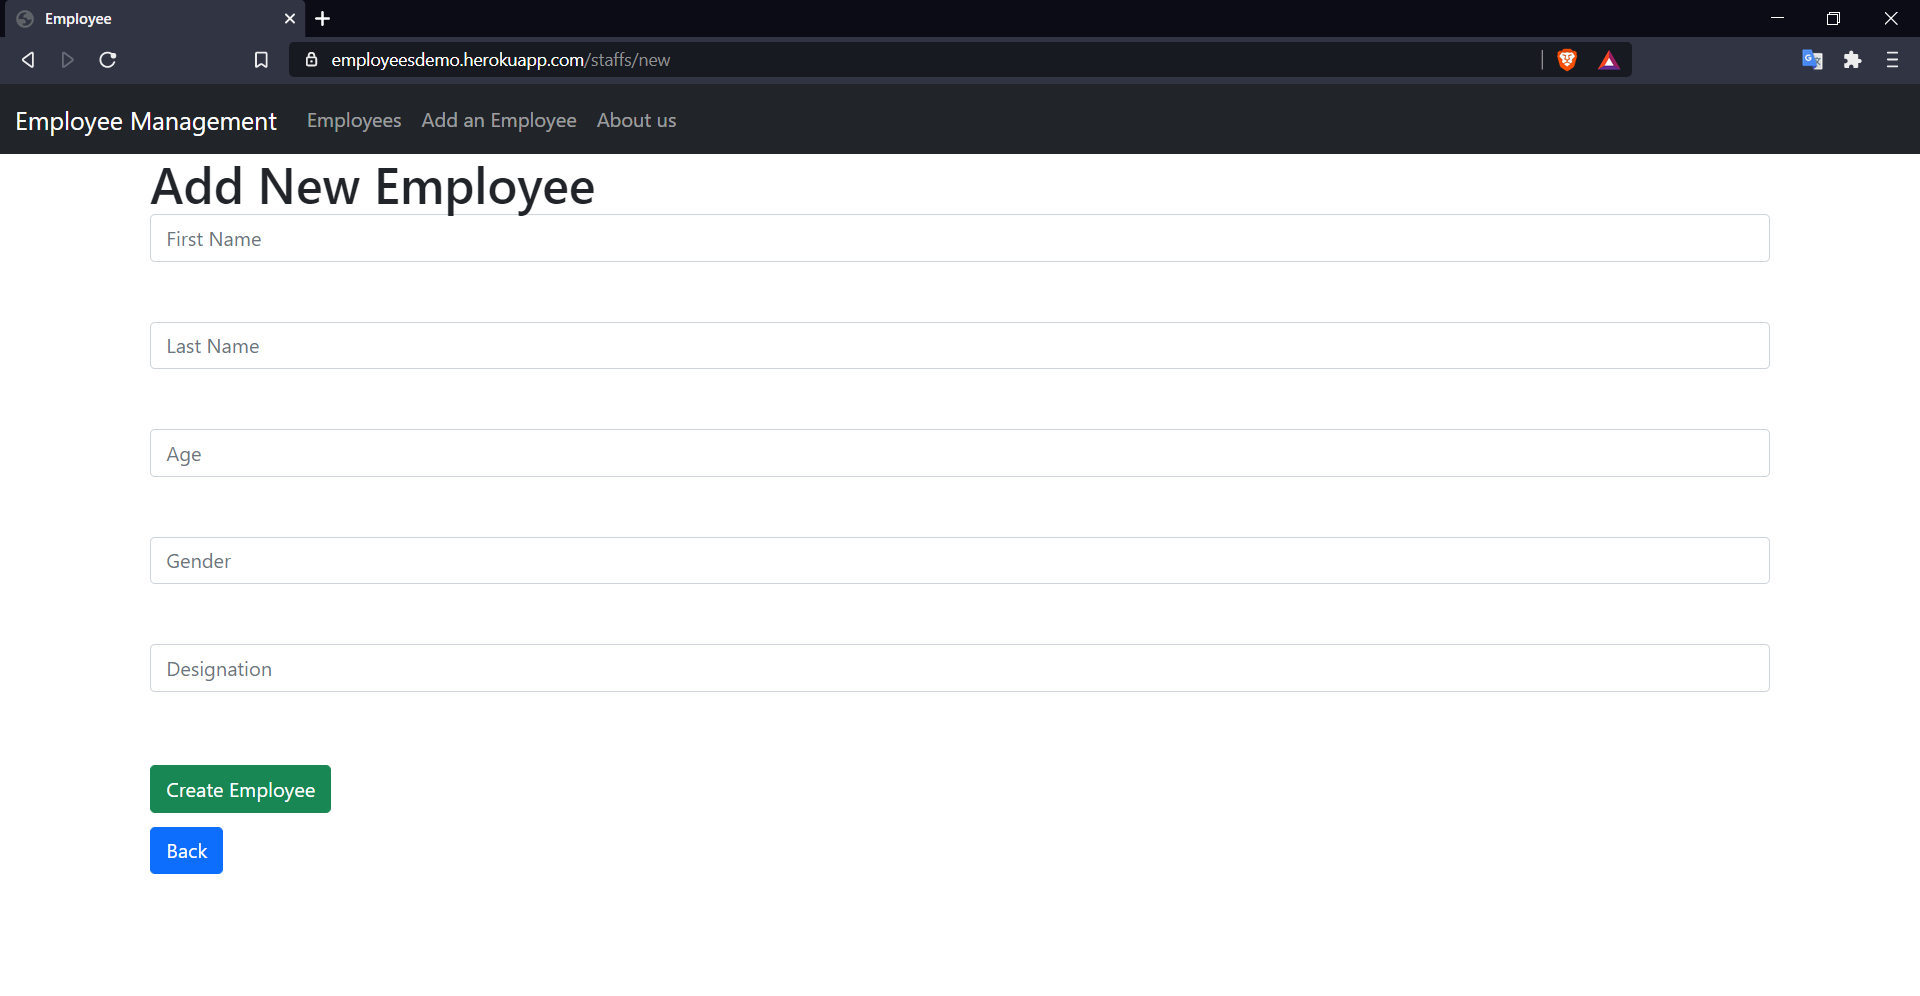The width and height of the screenshot is (1920, 996).
Task: Reload the page with the refresh icon
Action: point(108,60)
